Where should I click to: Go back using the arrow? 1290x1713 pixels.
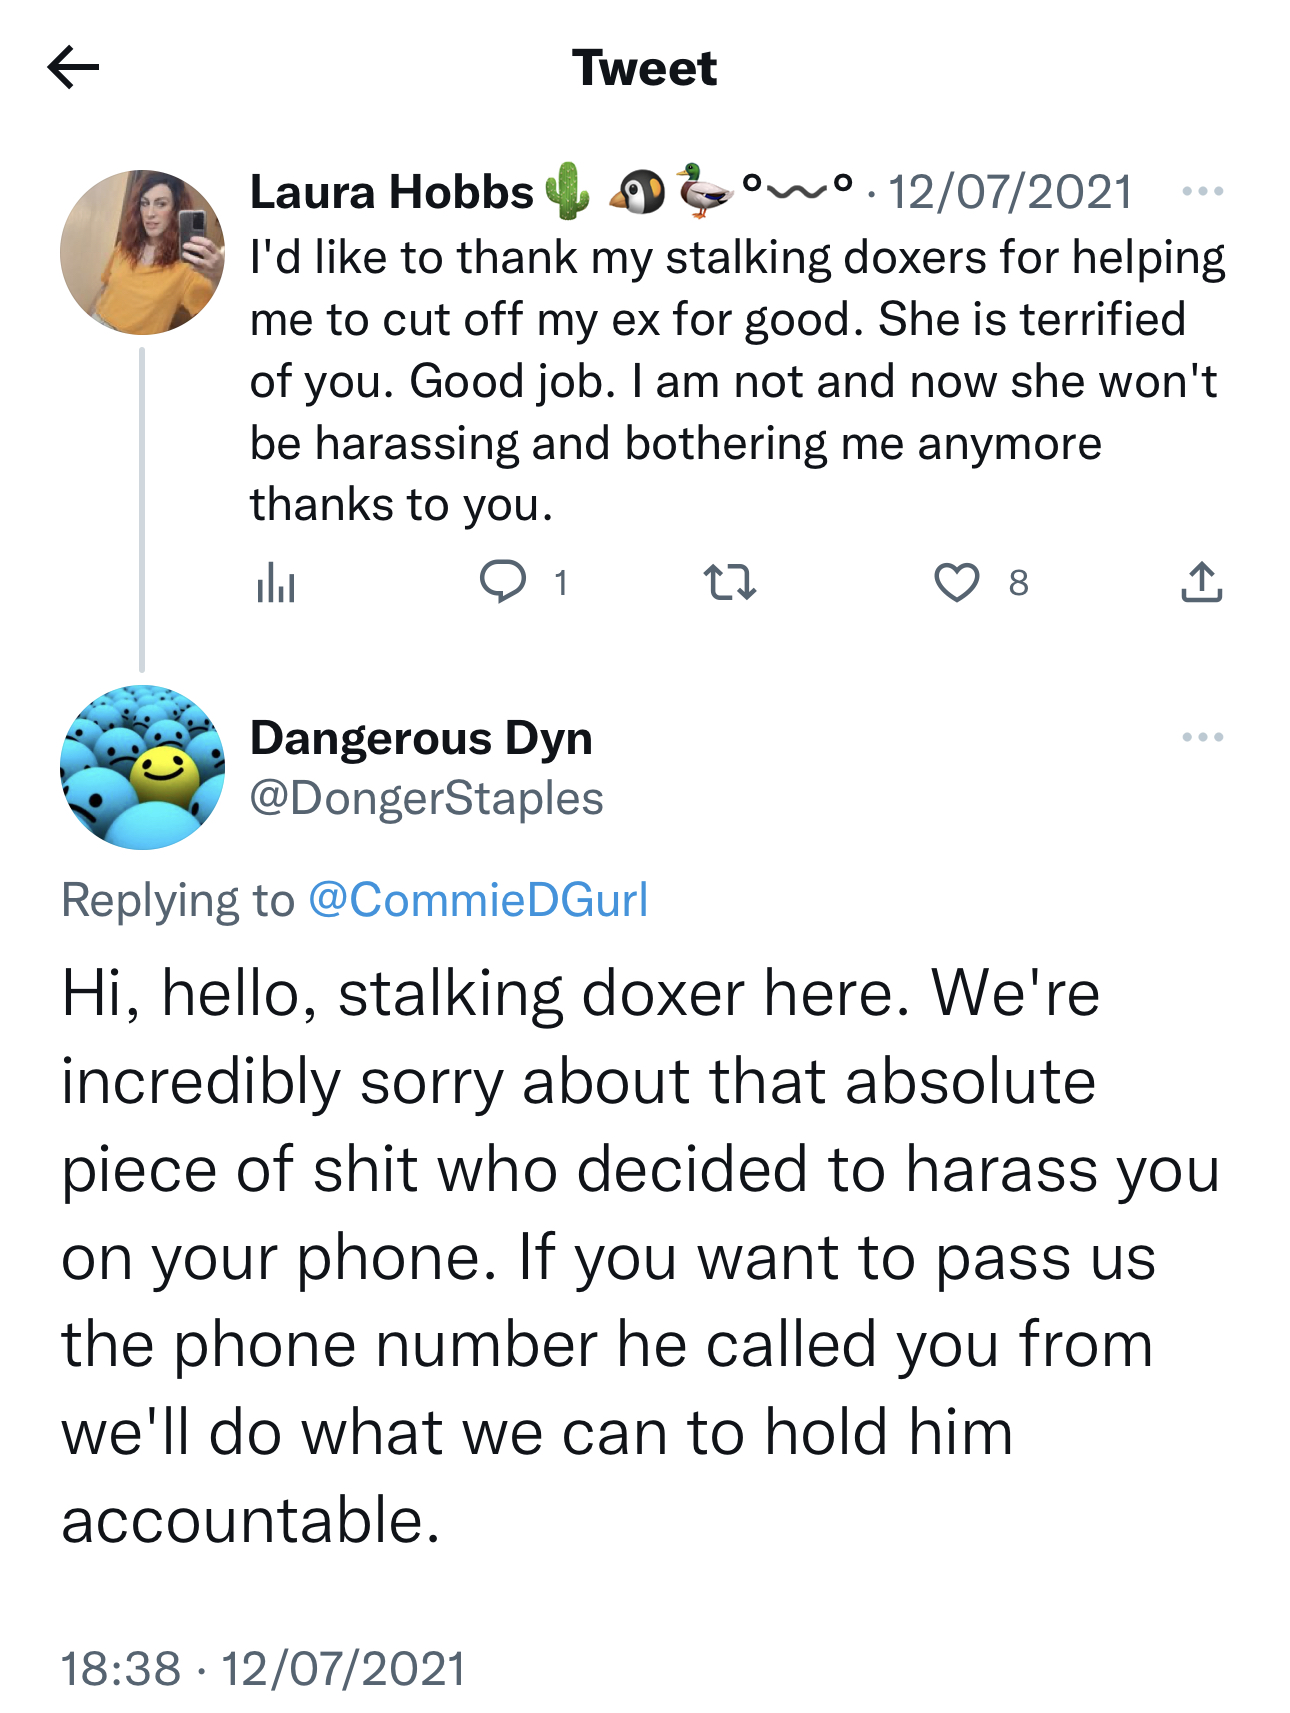[x=73, y=68]
